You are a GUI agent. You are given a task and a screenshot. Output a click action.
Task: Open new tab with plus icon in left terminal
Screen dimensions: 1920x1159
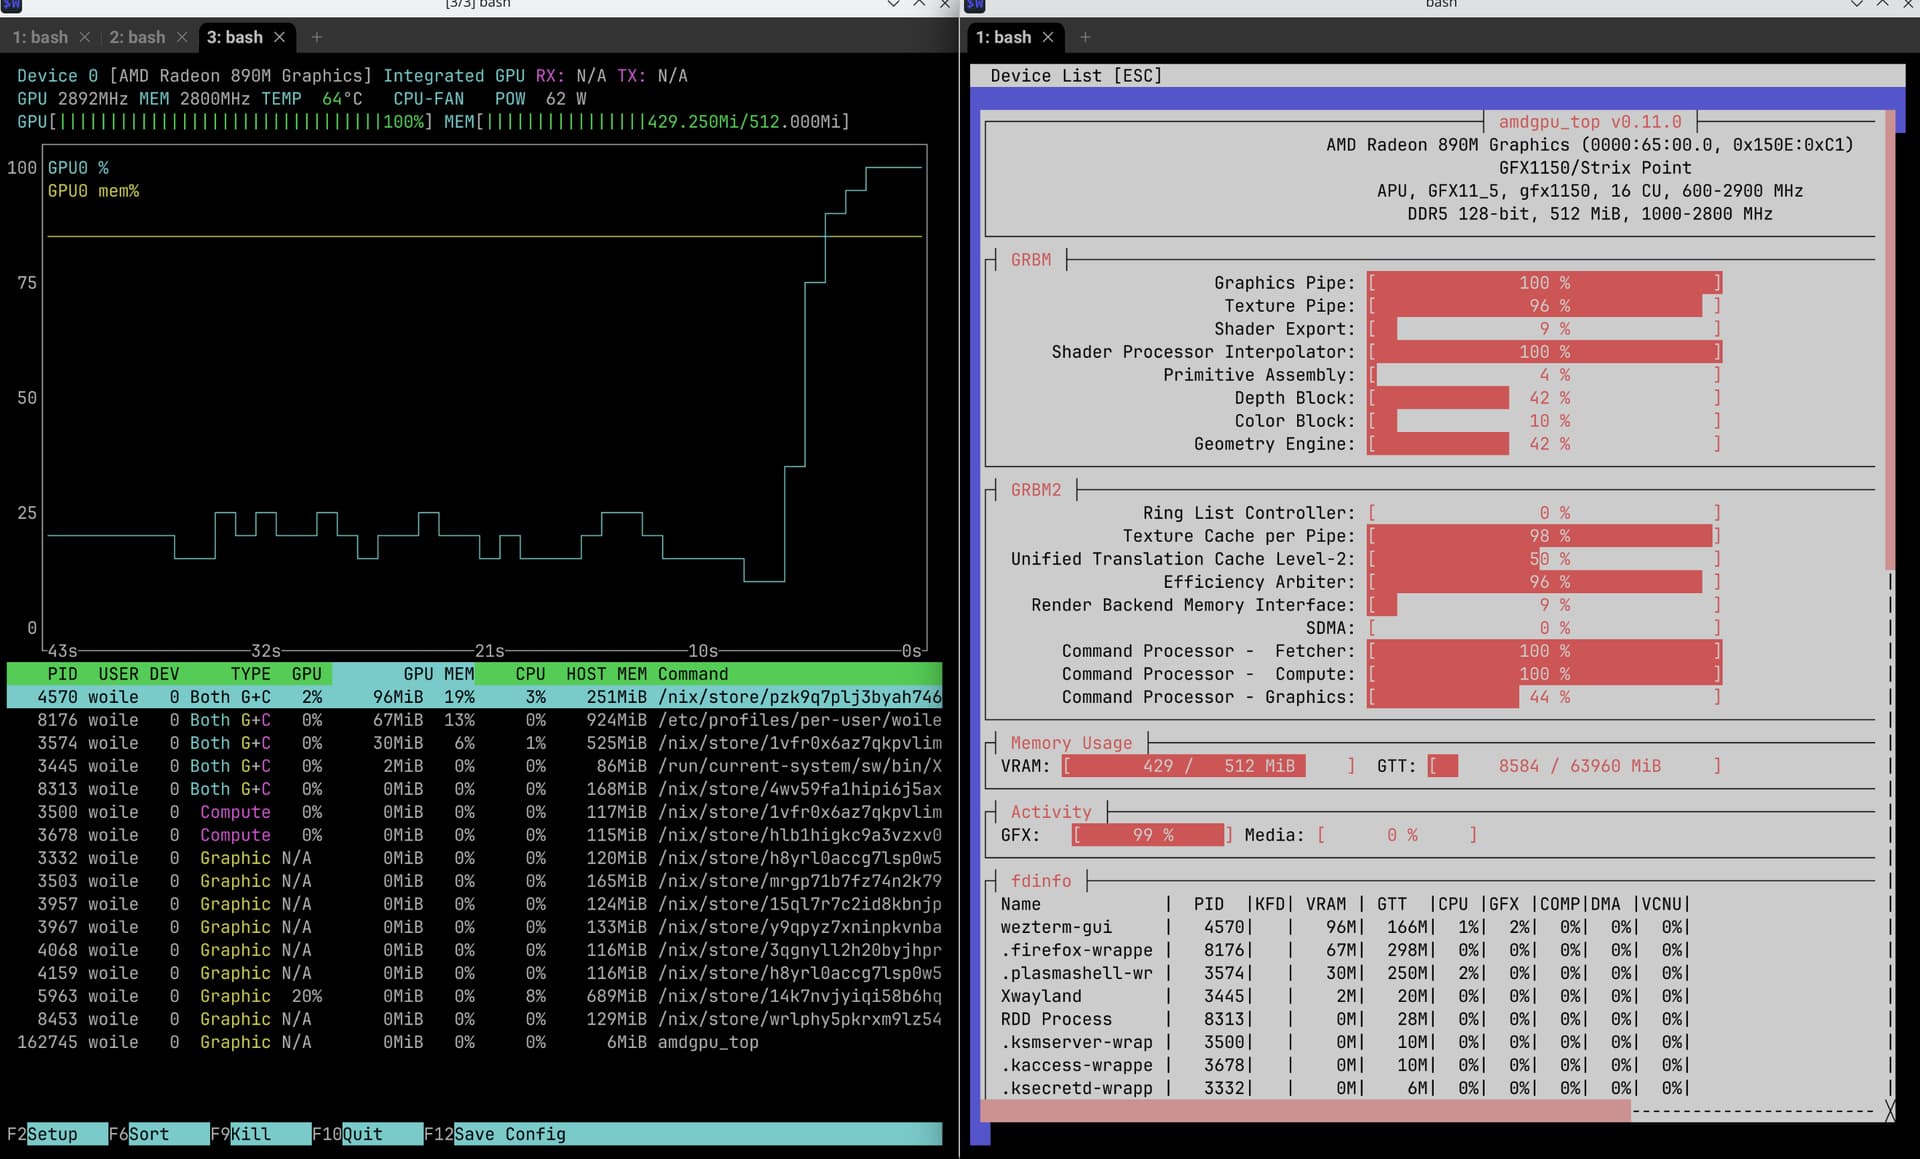click(317, 37)
